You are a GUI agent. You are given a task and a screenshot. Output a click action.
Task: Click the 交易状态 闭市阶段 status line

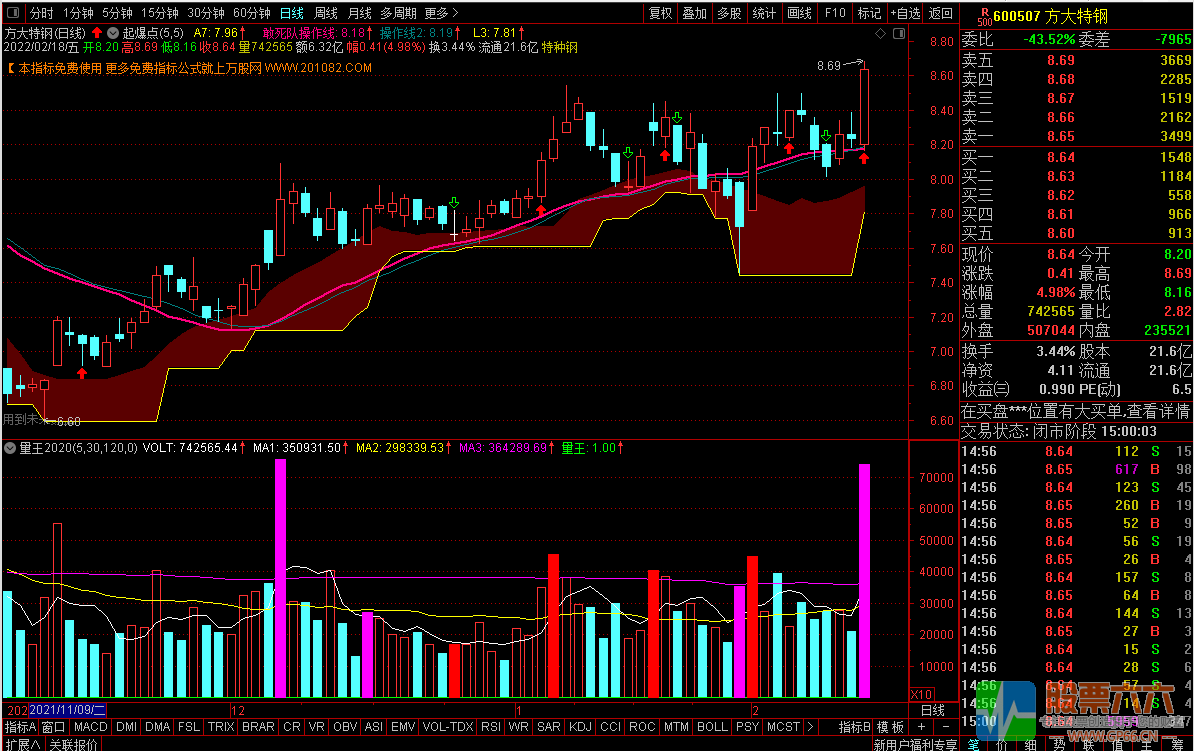(x=1058, y=431)
